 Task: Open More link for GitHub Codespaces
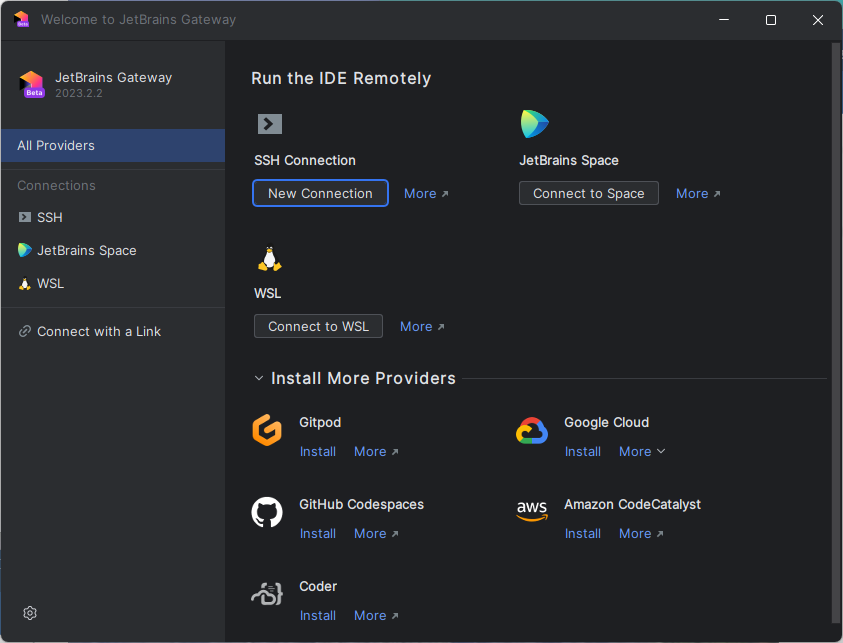[x=376, y=533]
